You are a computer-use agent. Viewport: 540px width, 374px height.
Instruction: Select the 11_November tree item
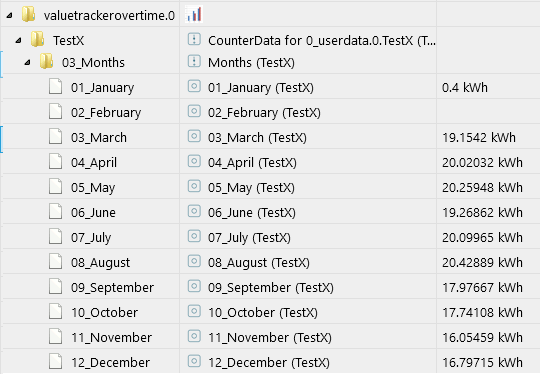(x=111, y=338)
